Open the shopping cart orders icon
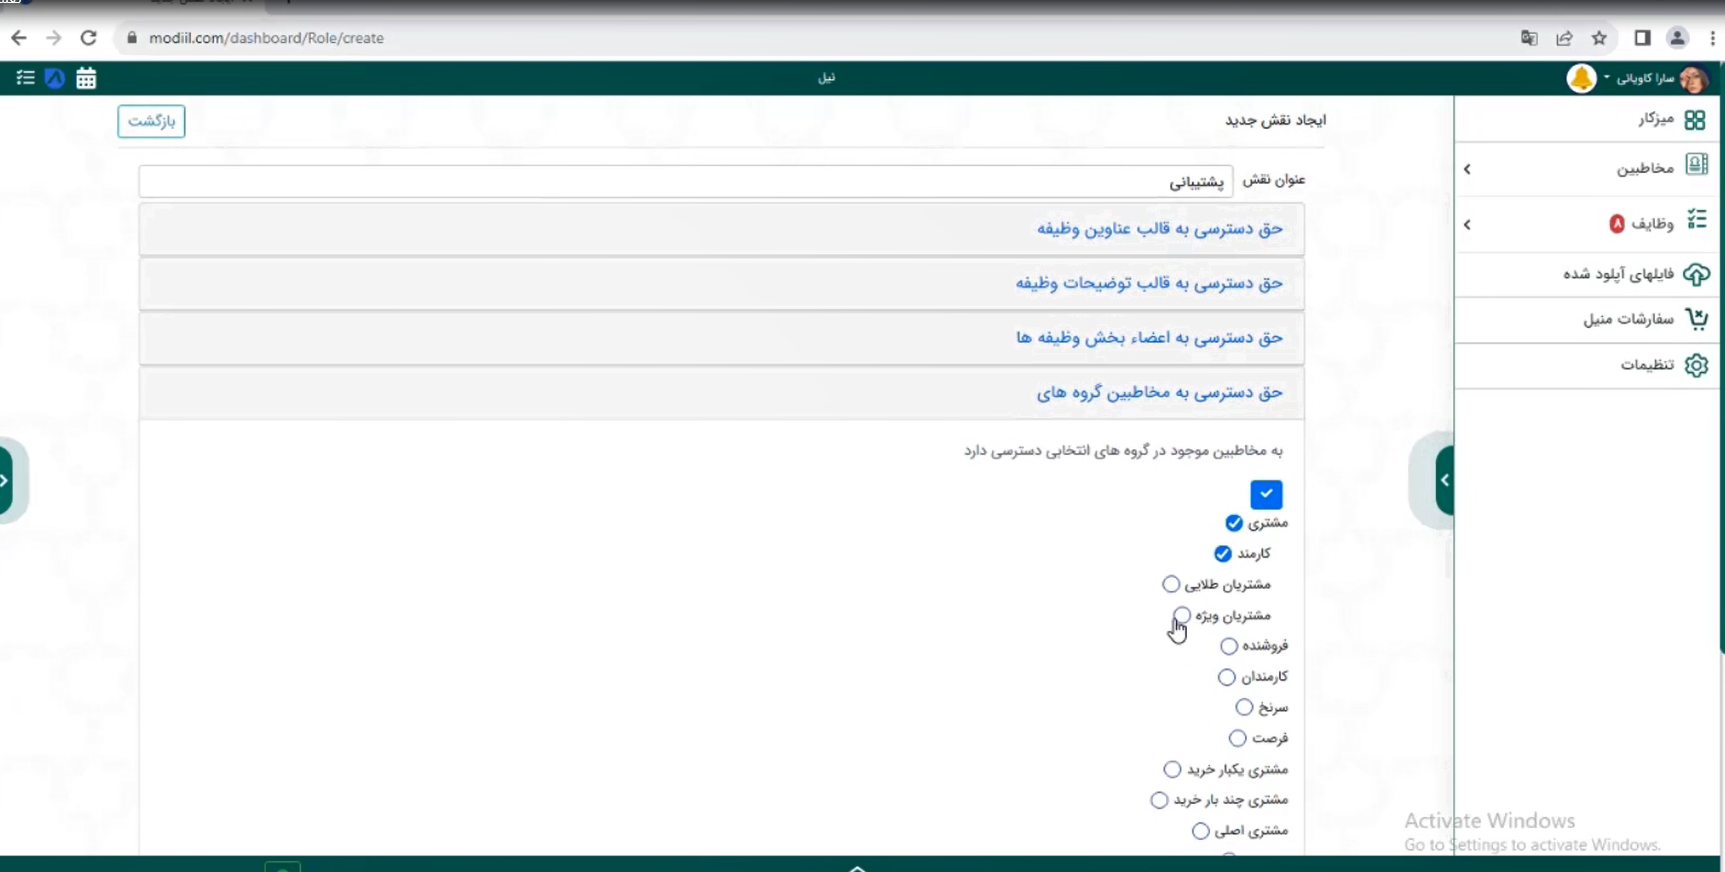This screenshot has width=1725, height=872. click(x=1696, y=319)
